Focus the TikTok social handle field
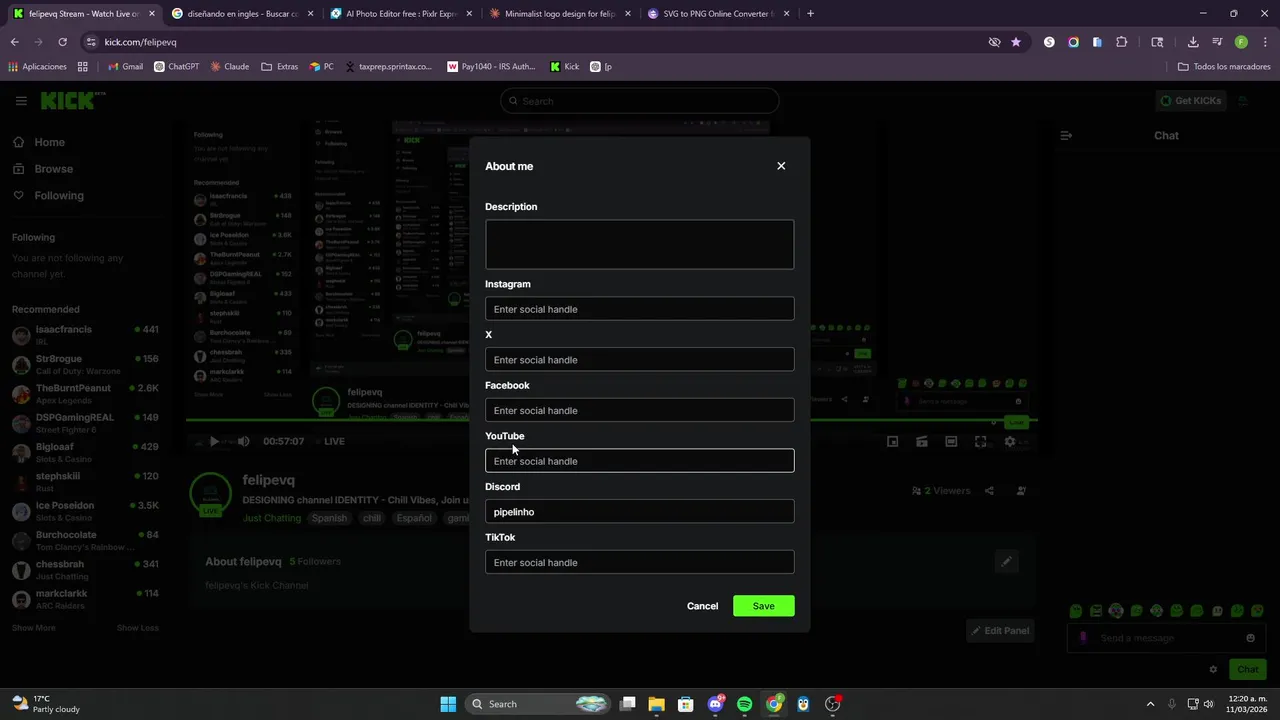The height and width of the screenshot is (720, 1280). pyautogui.click(x=639, y=562)
